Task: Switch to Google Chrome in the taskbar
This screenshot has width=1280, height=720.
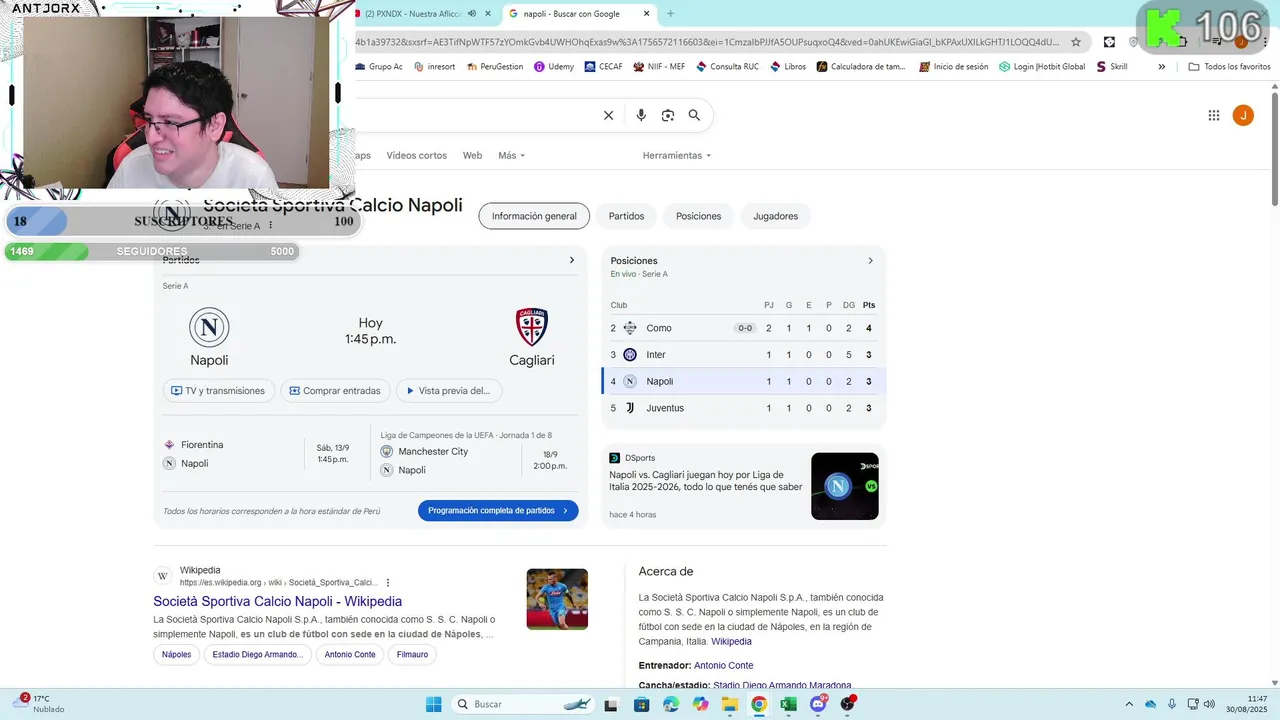Action: 759,704
